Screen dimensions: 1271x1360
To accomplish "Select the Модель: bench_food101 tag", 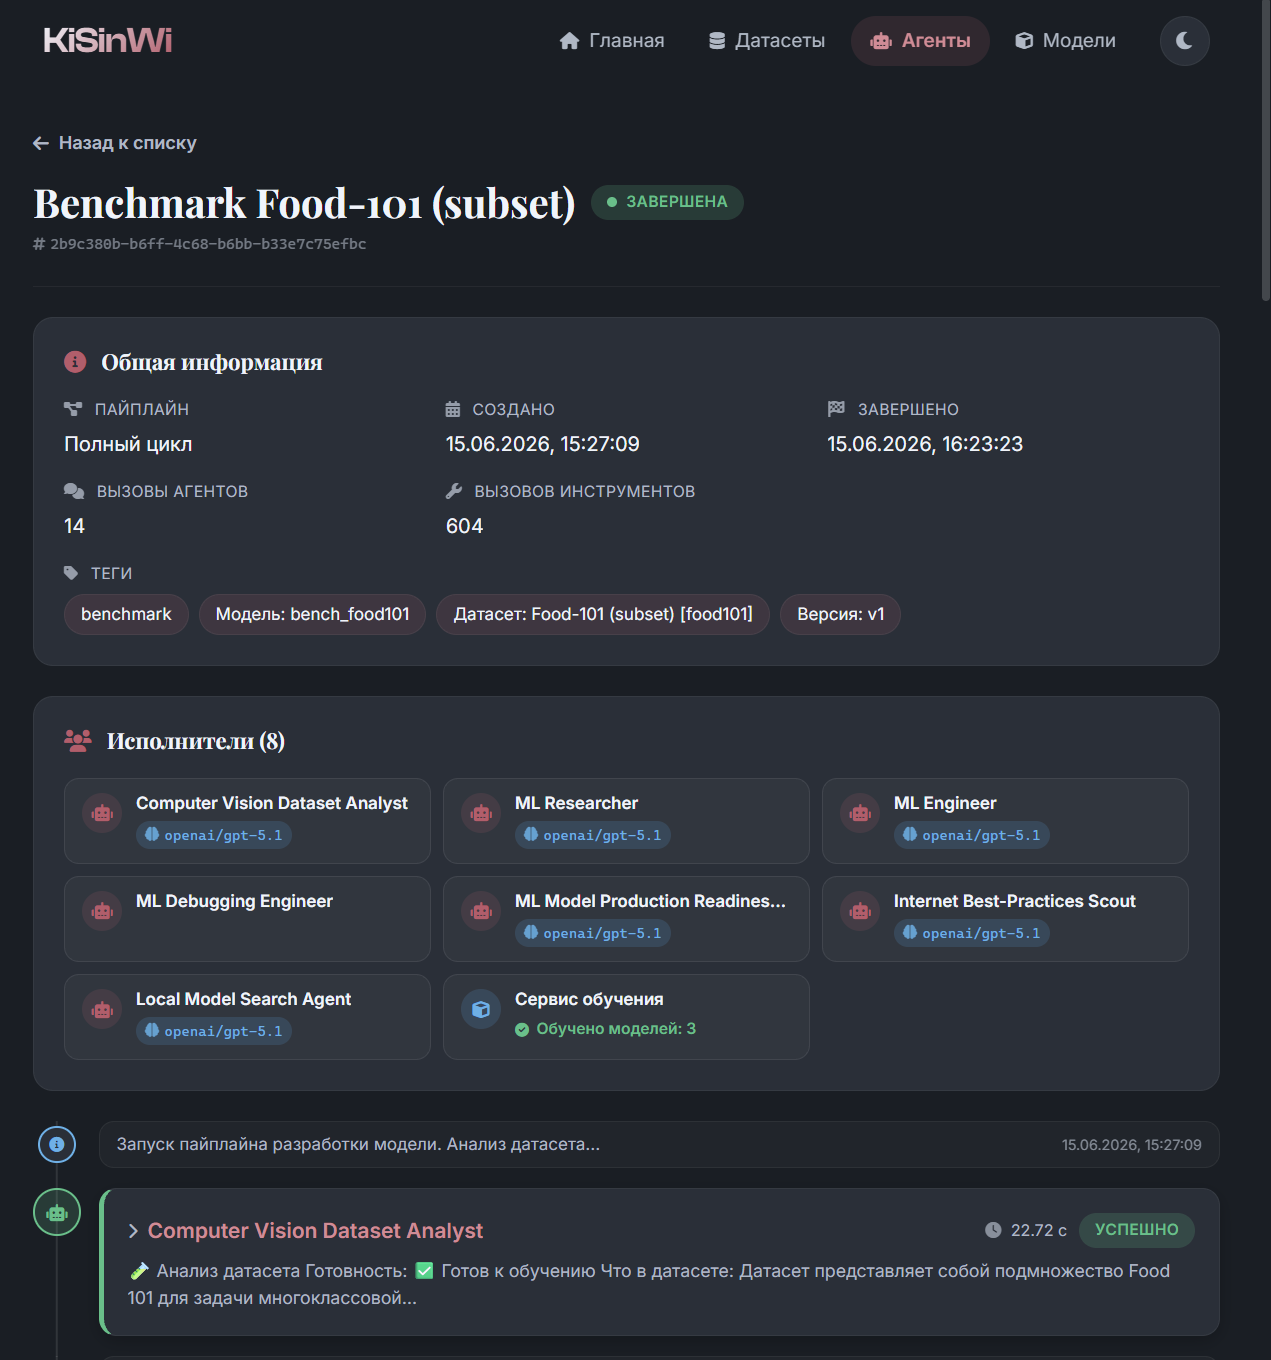I will (x=312, y=614).
